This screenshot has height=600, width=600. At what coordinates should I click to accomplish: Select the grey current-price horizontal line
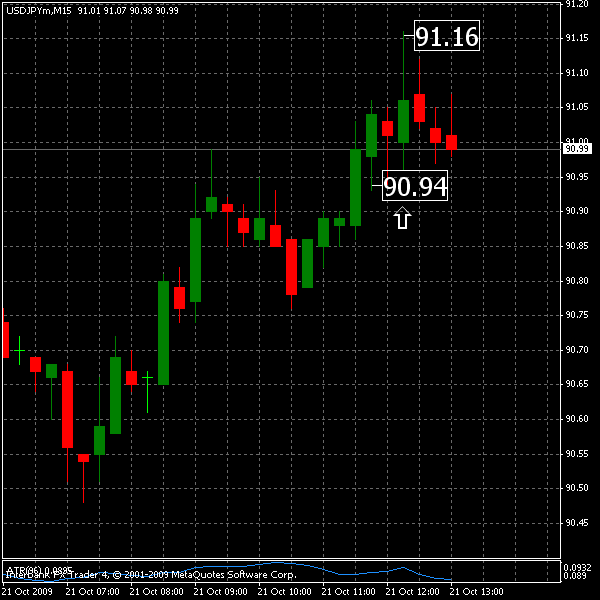click(x=282, y=149)
